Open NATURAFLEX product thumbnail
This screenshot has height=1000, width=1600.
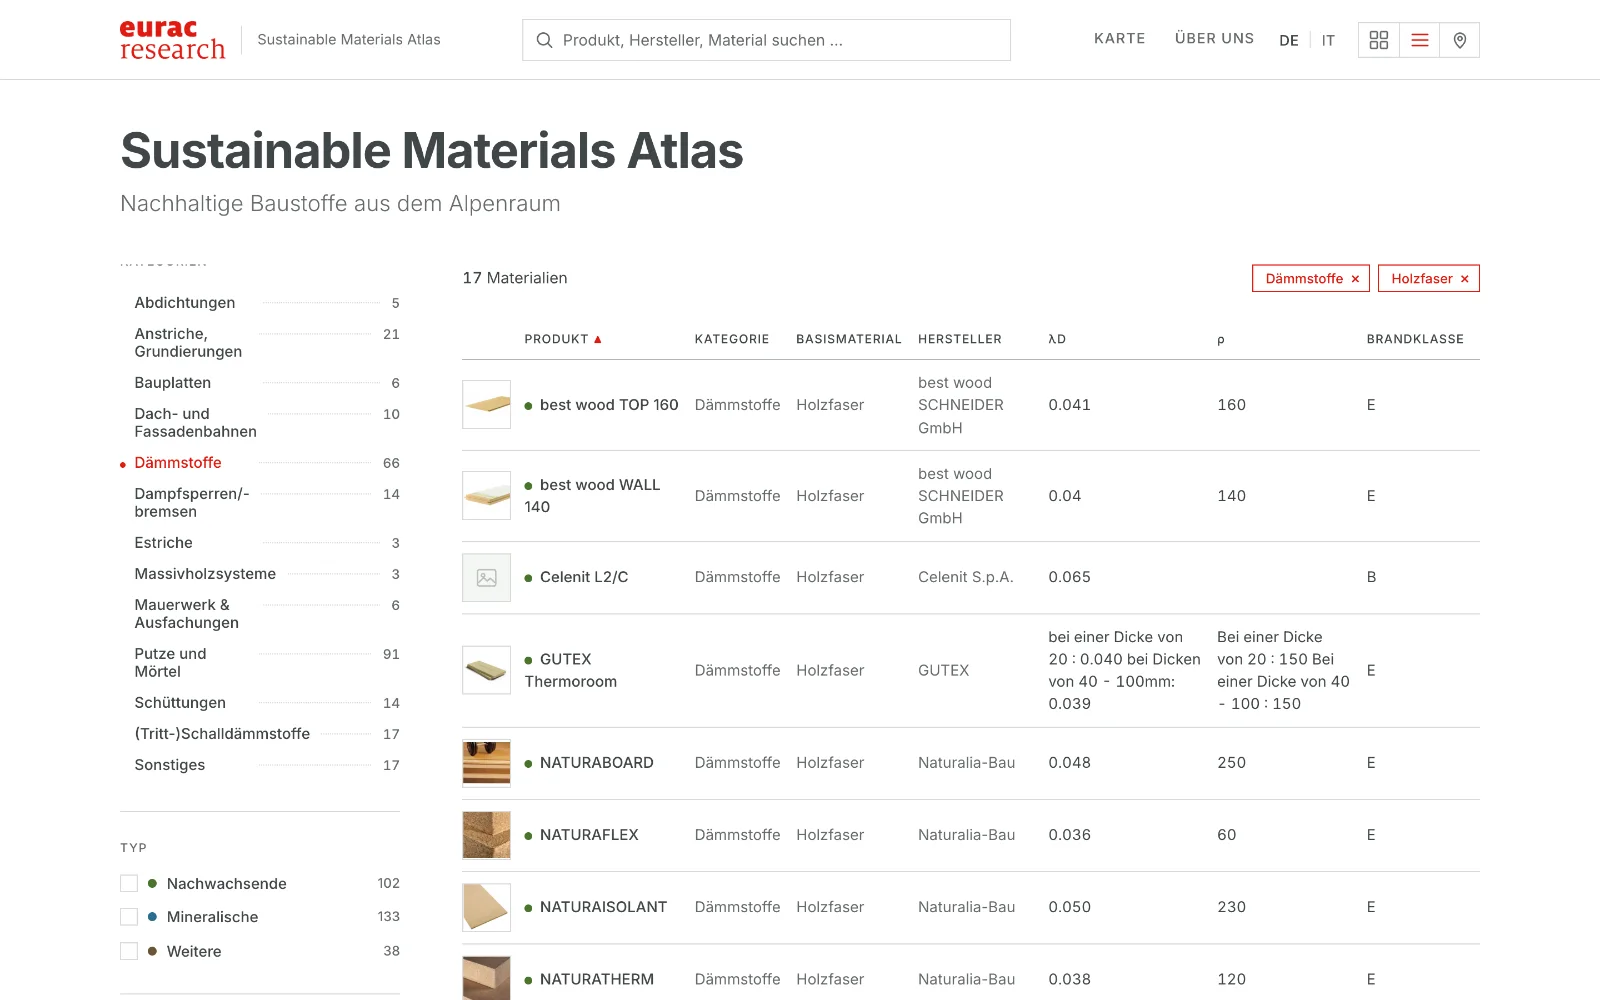click(487, 835)
